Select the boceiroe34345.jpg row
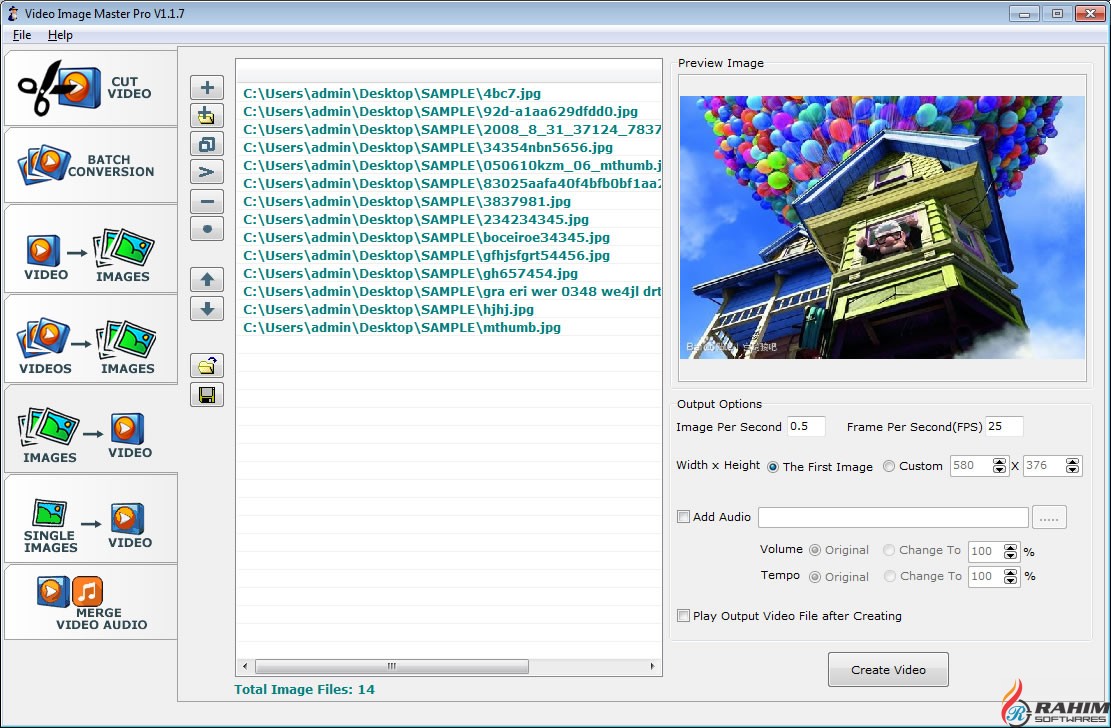1111x728 pixels. pyautogui.click(x=449, y=237)
